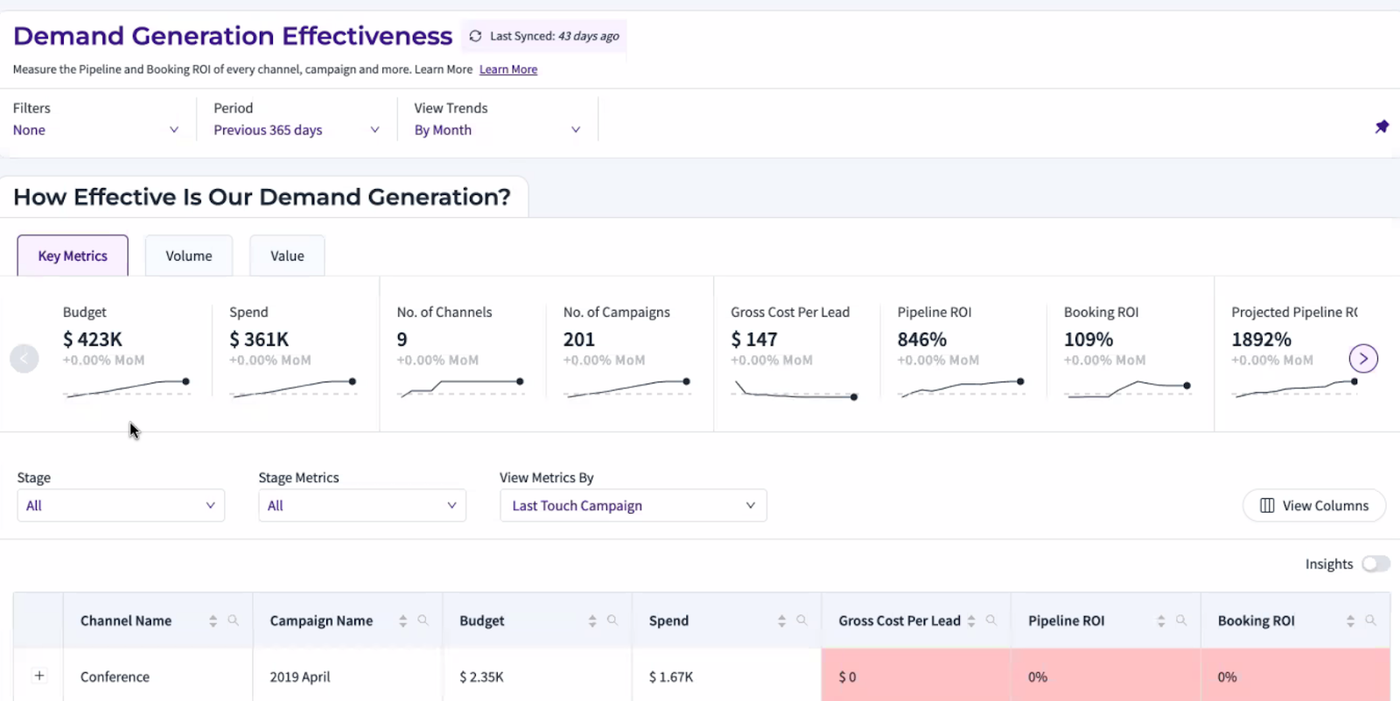Open the Stage dropdown

[x=121, y=506]
